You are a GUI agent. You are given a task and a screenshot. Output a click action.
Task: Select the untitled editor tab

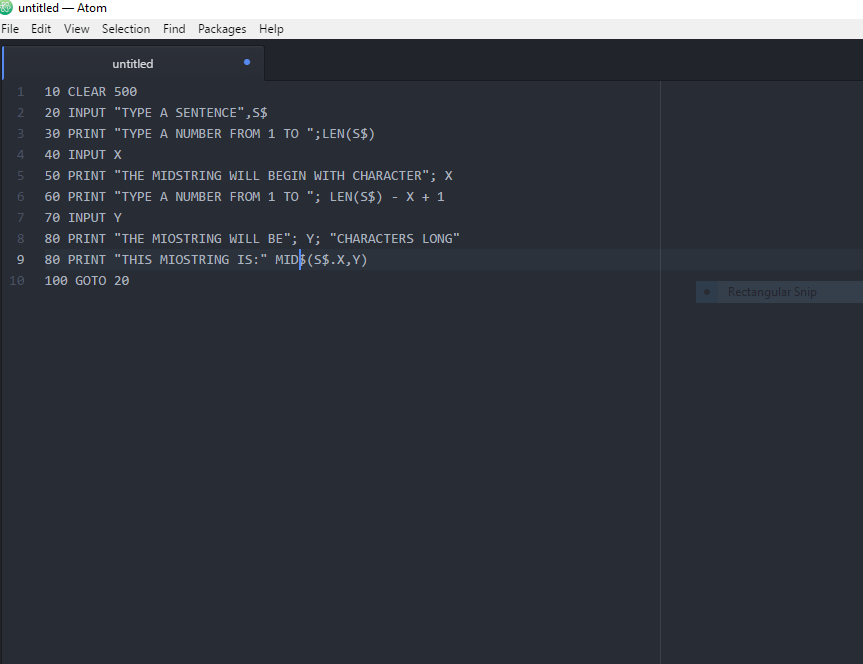[x=133, y=64]
